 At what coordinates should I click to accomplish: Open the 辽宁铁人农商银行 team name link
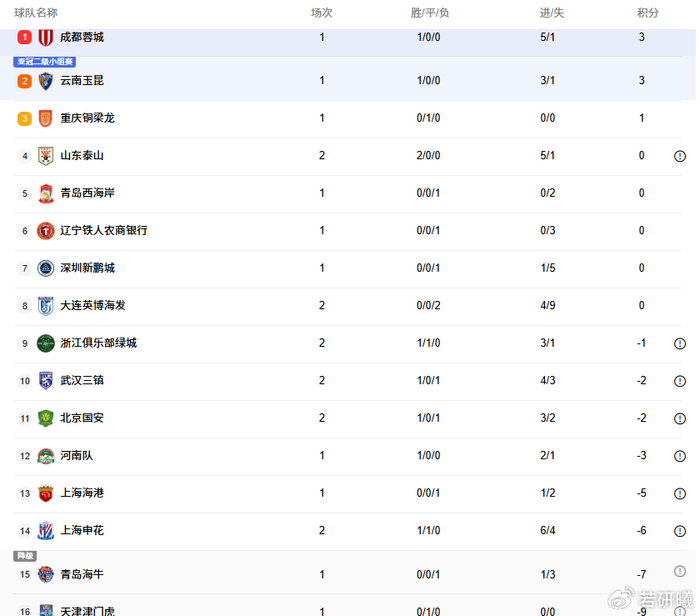point(103,231)
